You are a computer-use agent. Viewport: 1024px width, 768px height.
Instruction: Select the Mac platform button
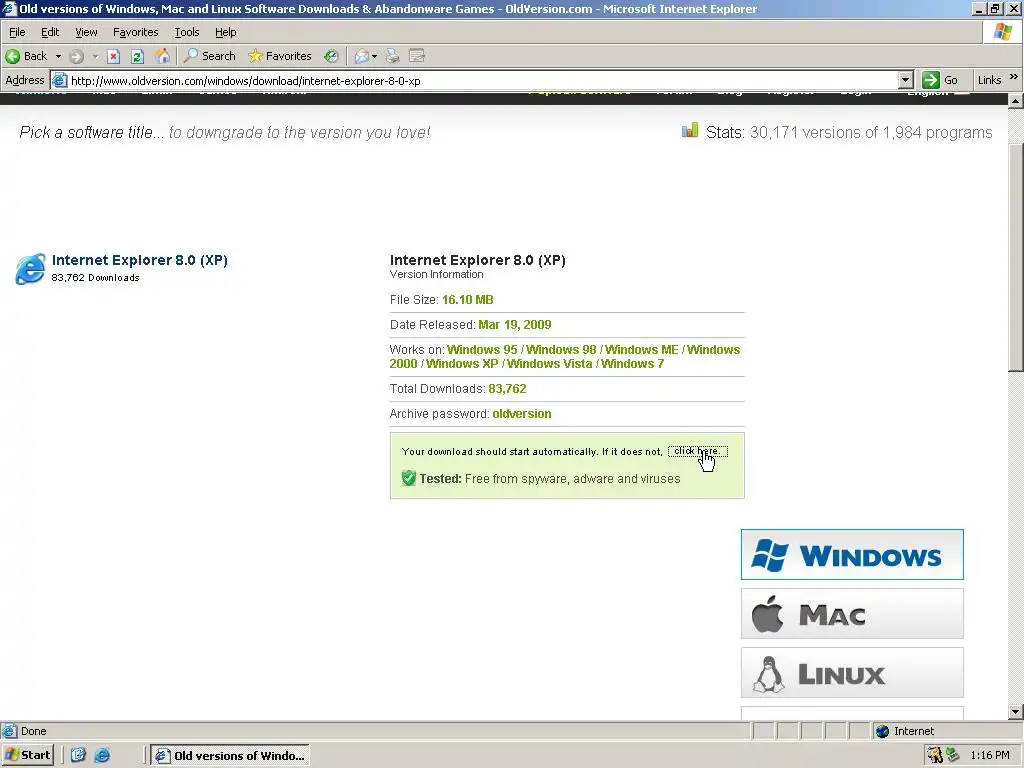tap(852, 614)
